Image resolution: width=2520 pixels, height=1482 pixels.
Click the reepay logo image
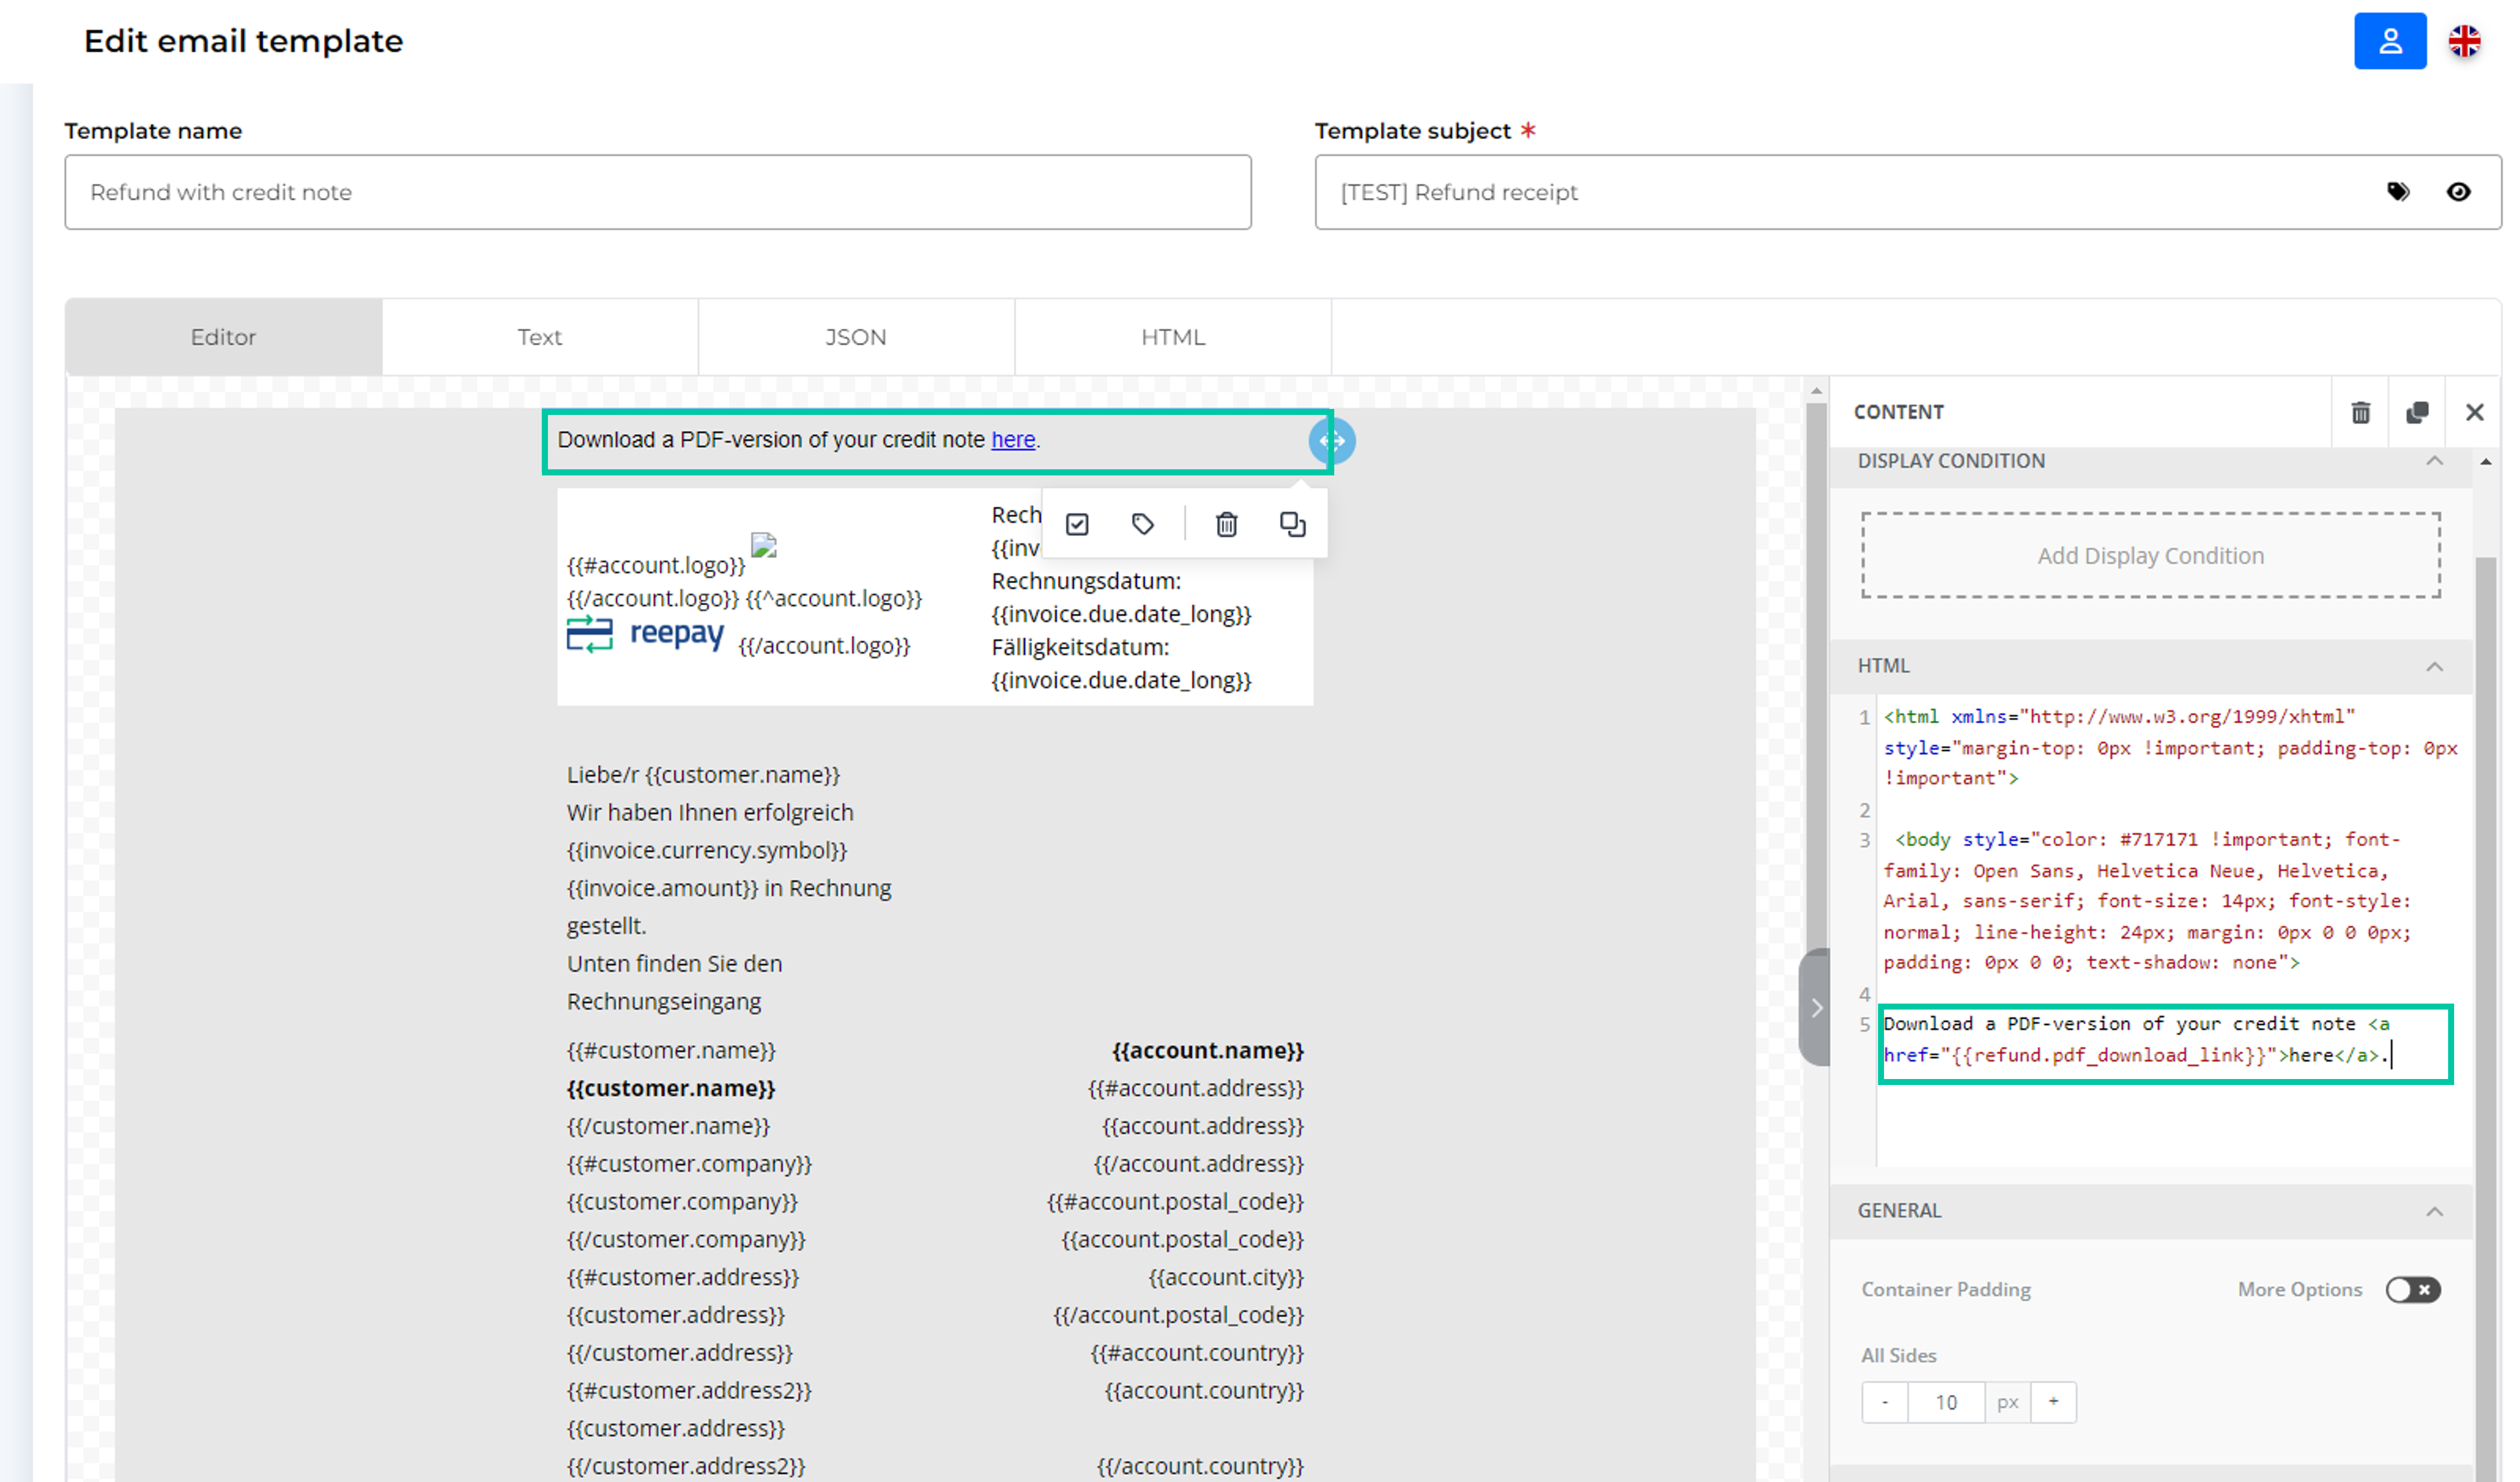tap(646, 634)
